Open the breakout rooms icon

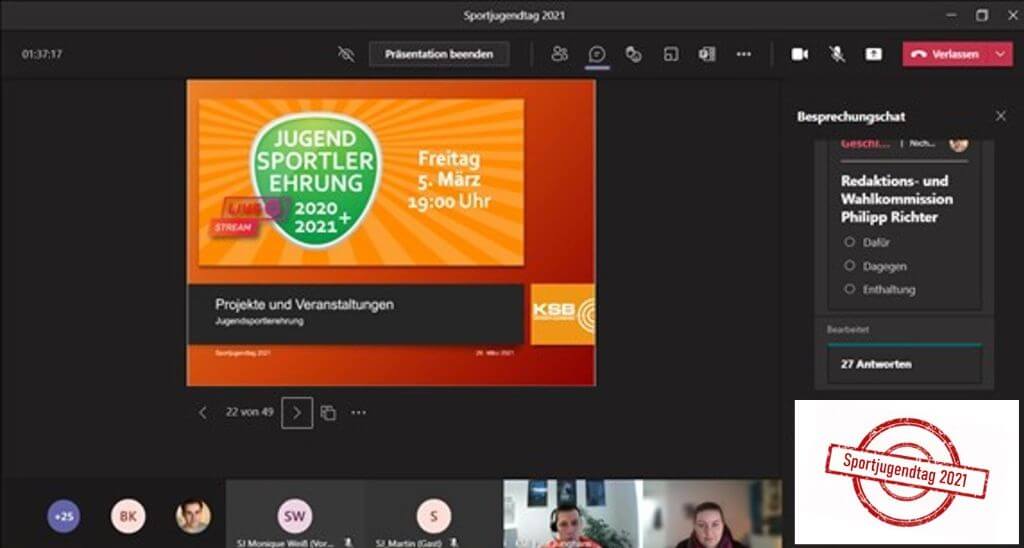point(670,54)
